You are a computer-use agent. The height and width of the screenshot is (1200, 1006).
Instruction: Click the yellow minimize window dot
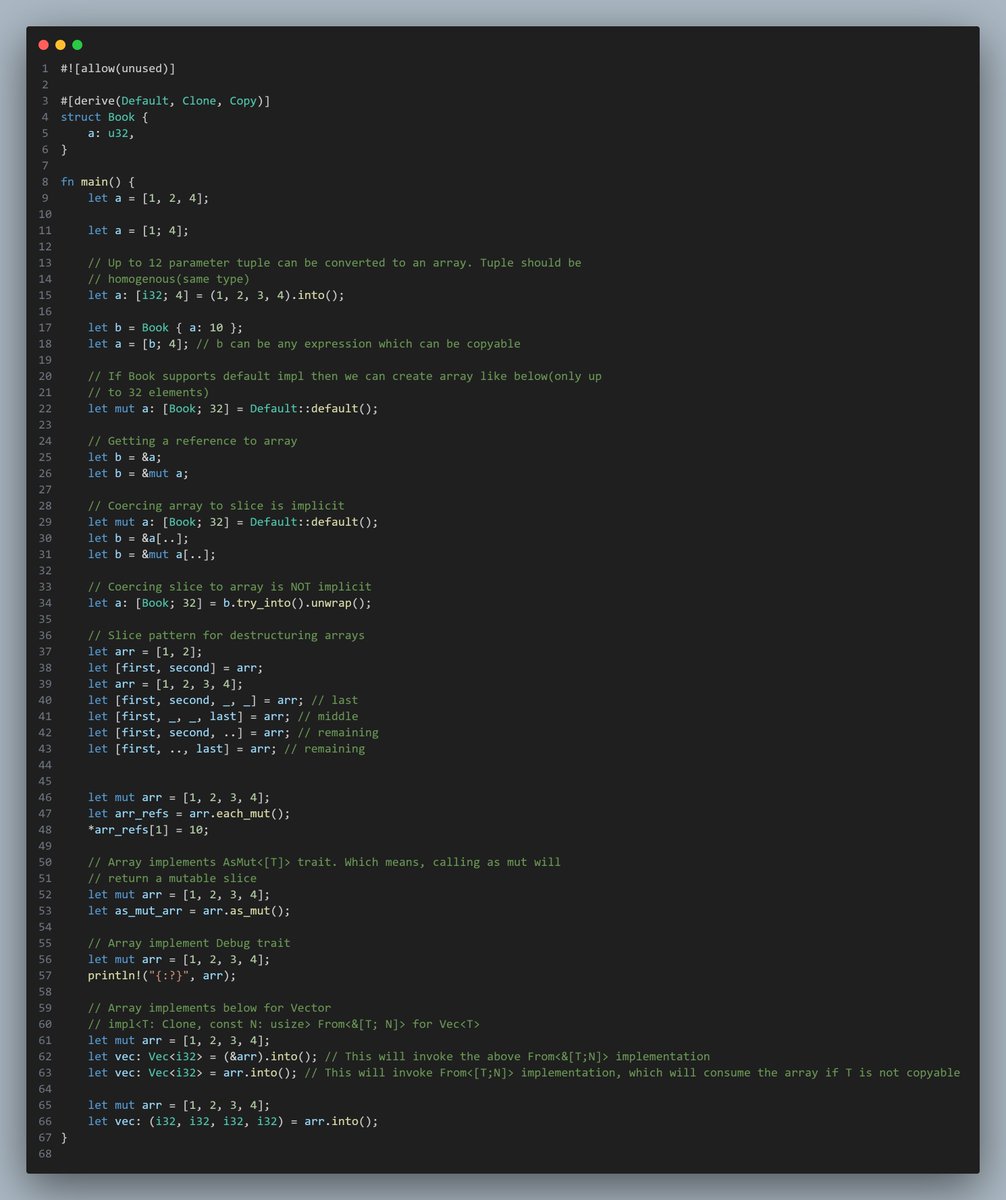coord(60,45)
